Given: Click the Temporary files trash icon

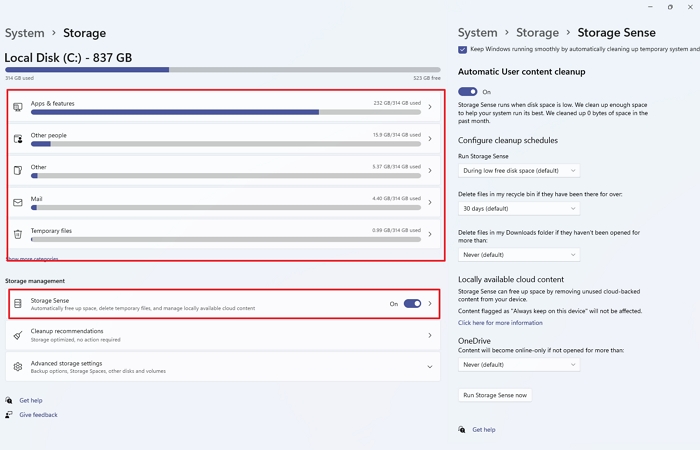Looking at the screenshot, I should 18,234.
